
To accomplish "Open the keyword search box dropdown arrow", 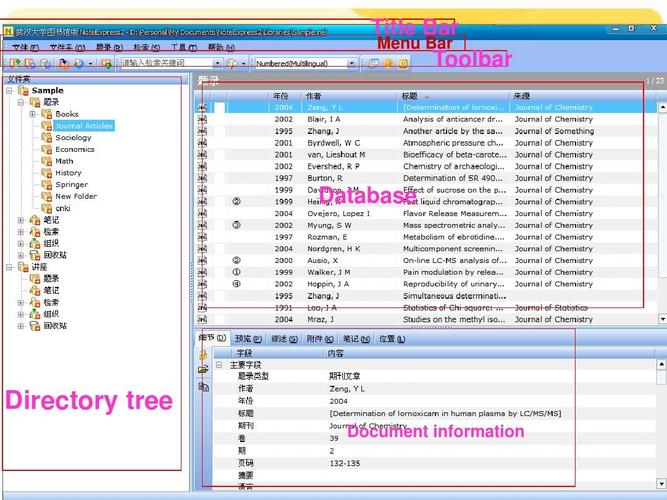I will point(217,63).
